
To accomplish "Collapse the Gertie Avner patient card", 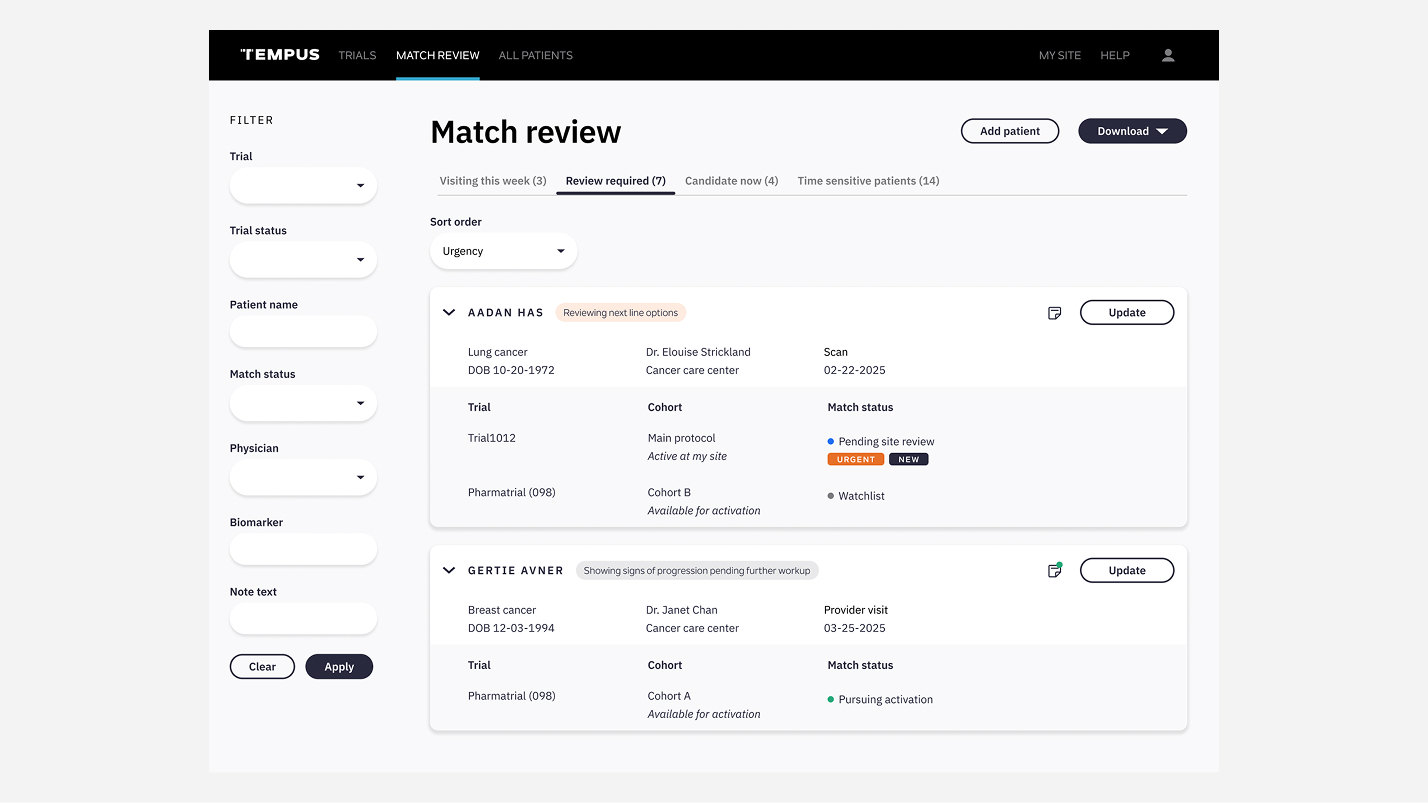I will click(x=449, y=571).
